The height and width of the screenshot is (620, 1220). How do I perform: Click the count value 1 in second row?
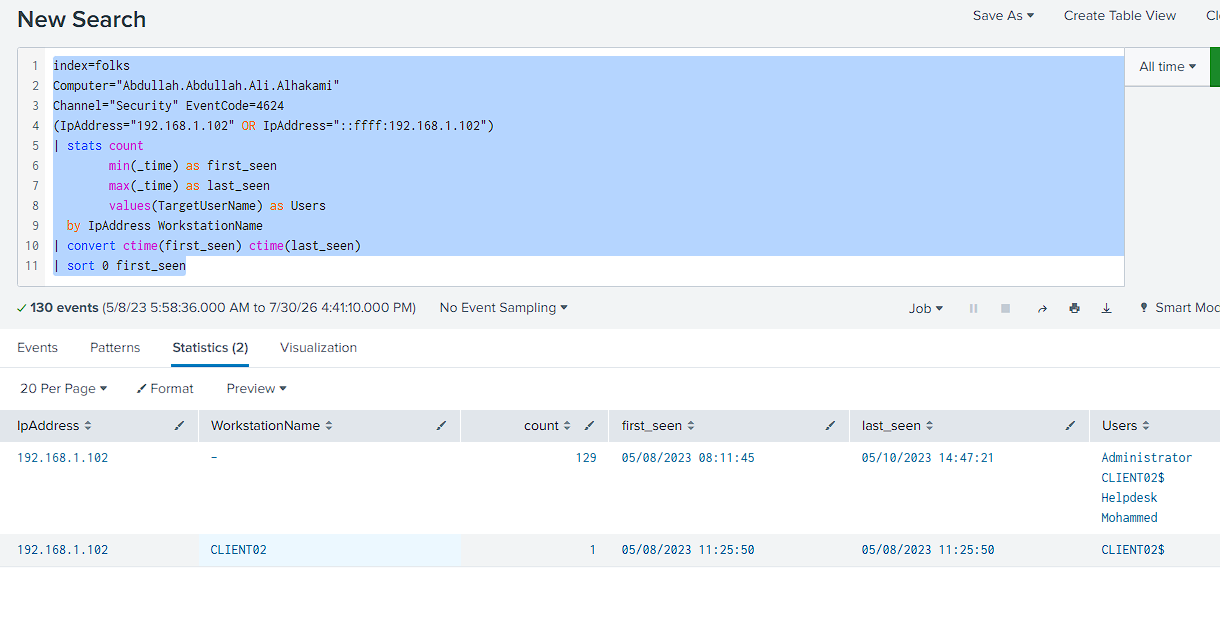(x=592, y=550)
